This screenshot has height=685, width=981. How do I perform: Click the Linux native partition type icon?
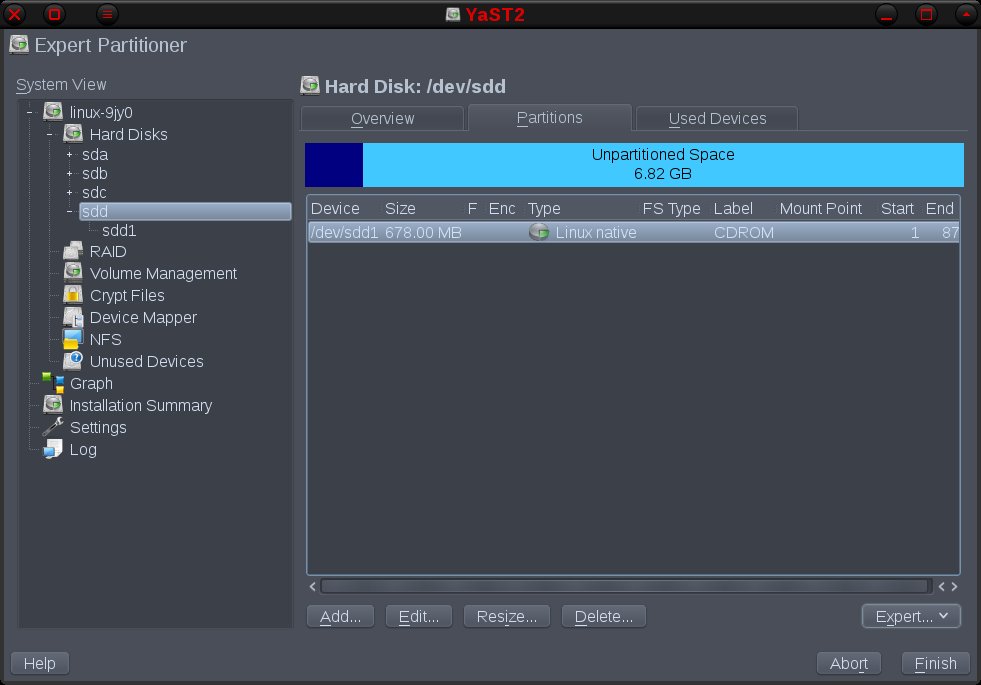[x=539, y=232]
